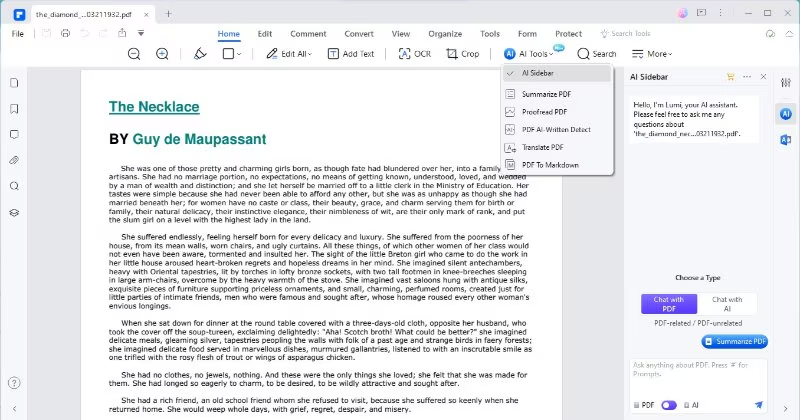Open the Organize tab

coord(445,34)
